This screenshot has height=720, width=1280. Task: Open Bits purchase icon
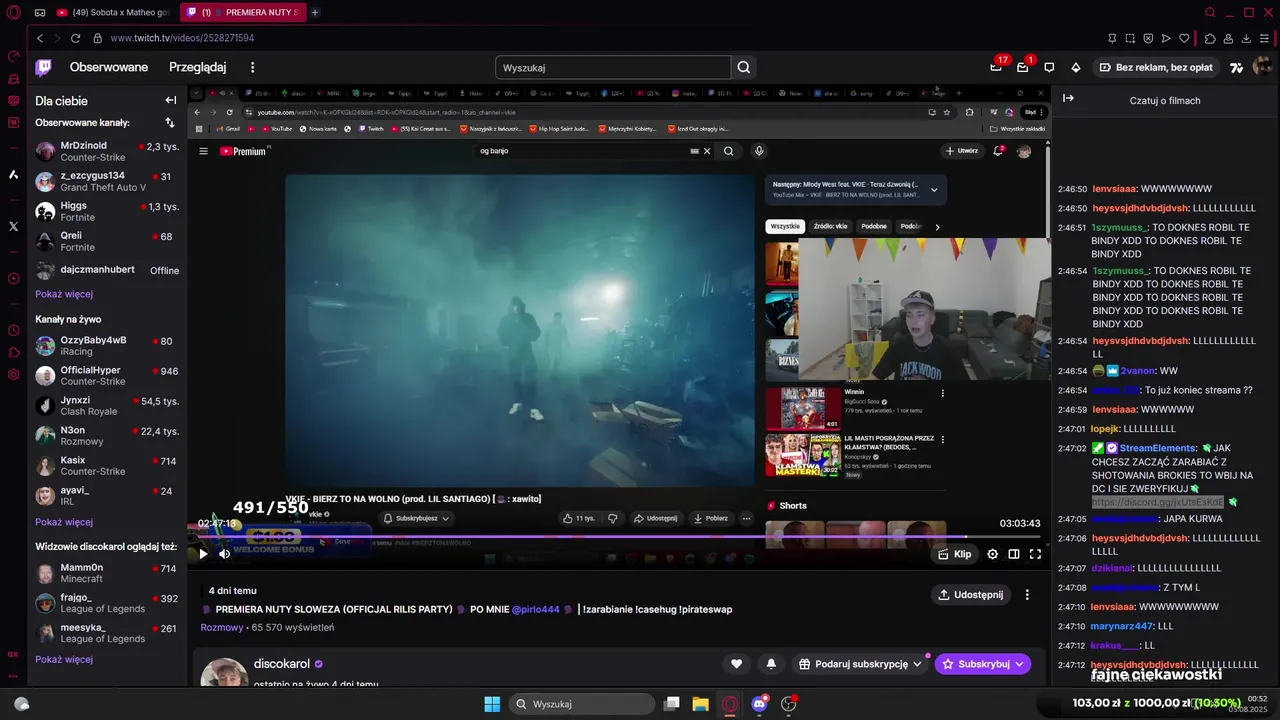(x=1076, y=67)
